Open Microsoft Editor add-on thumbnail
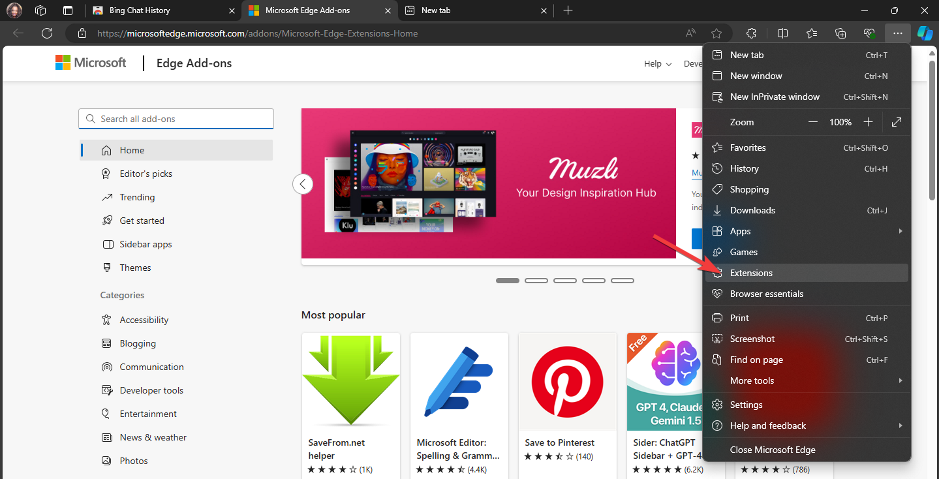 459,382
